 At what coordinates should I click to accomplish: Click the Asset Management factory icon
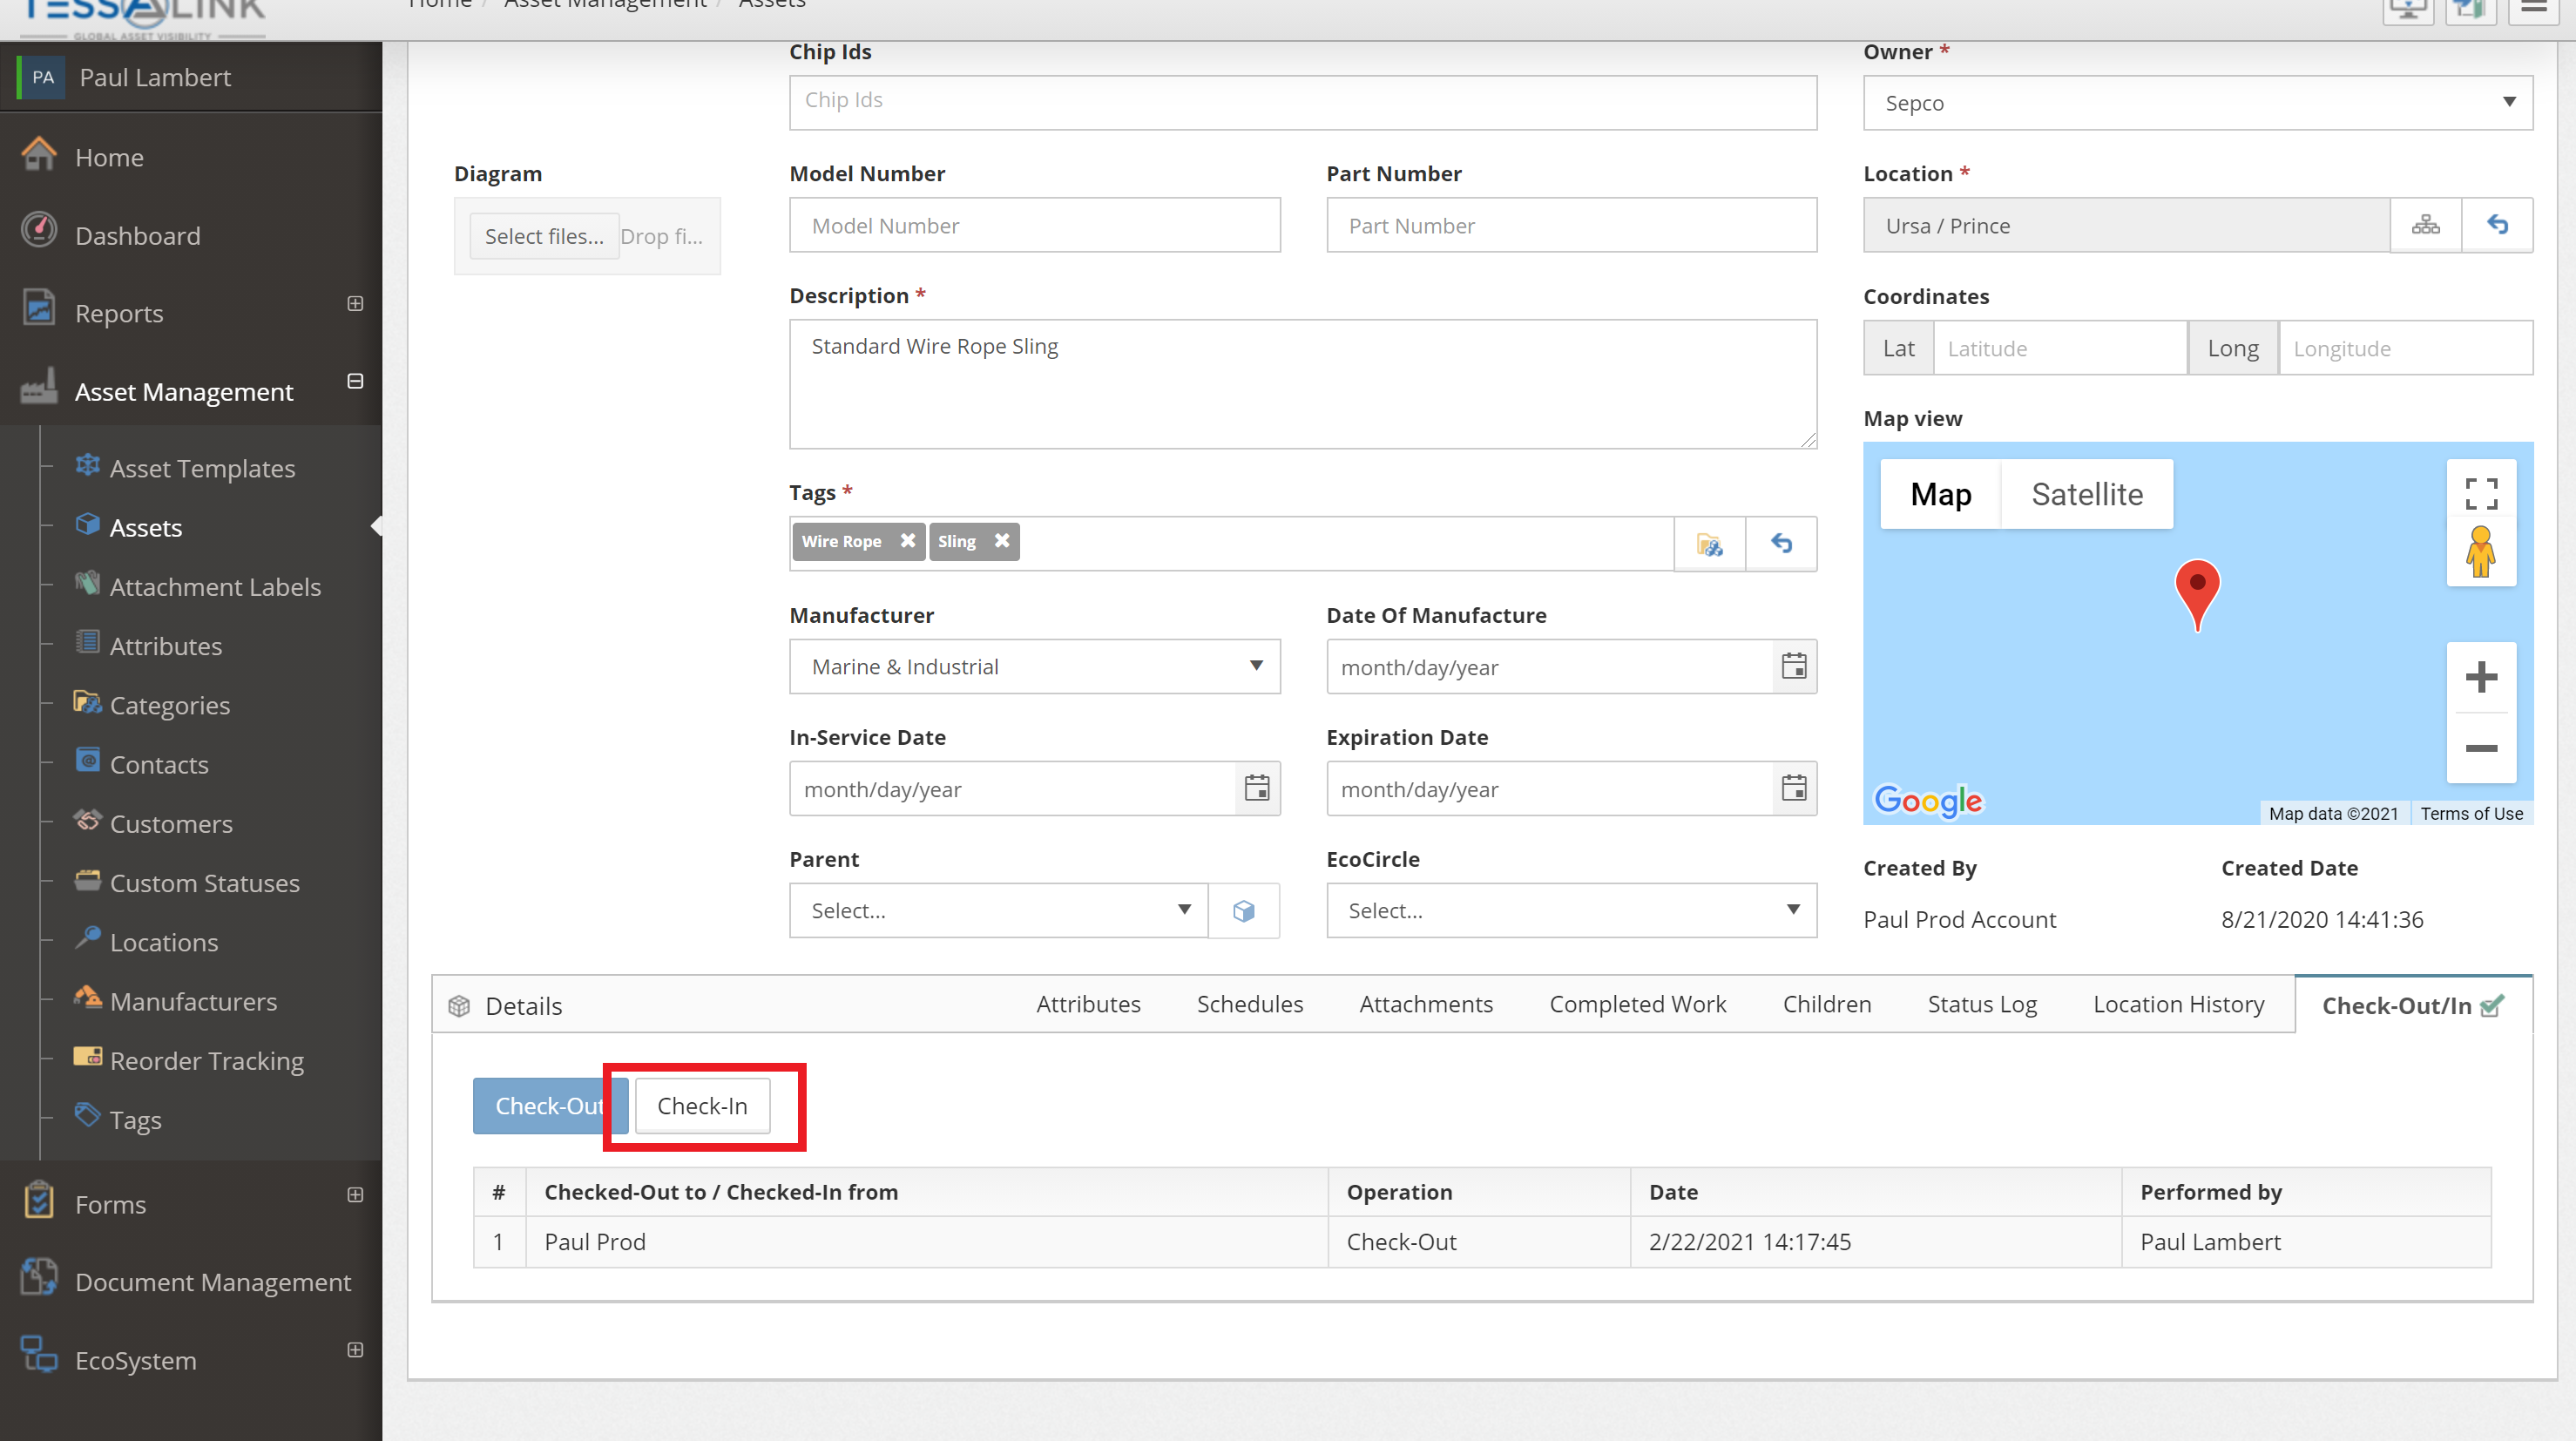(39, 387)
